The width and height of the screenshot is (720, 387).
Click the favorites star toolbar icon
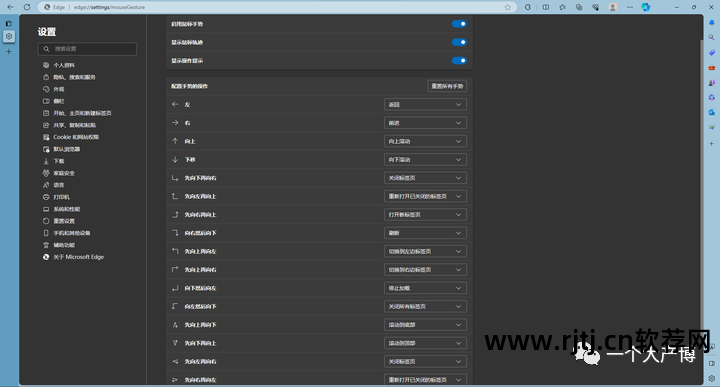pos(562,7)
